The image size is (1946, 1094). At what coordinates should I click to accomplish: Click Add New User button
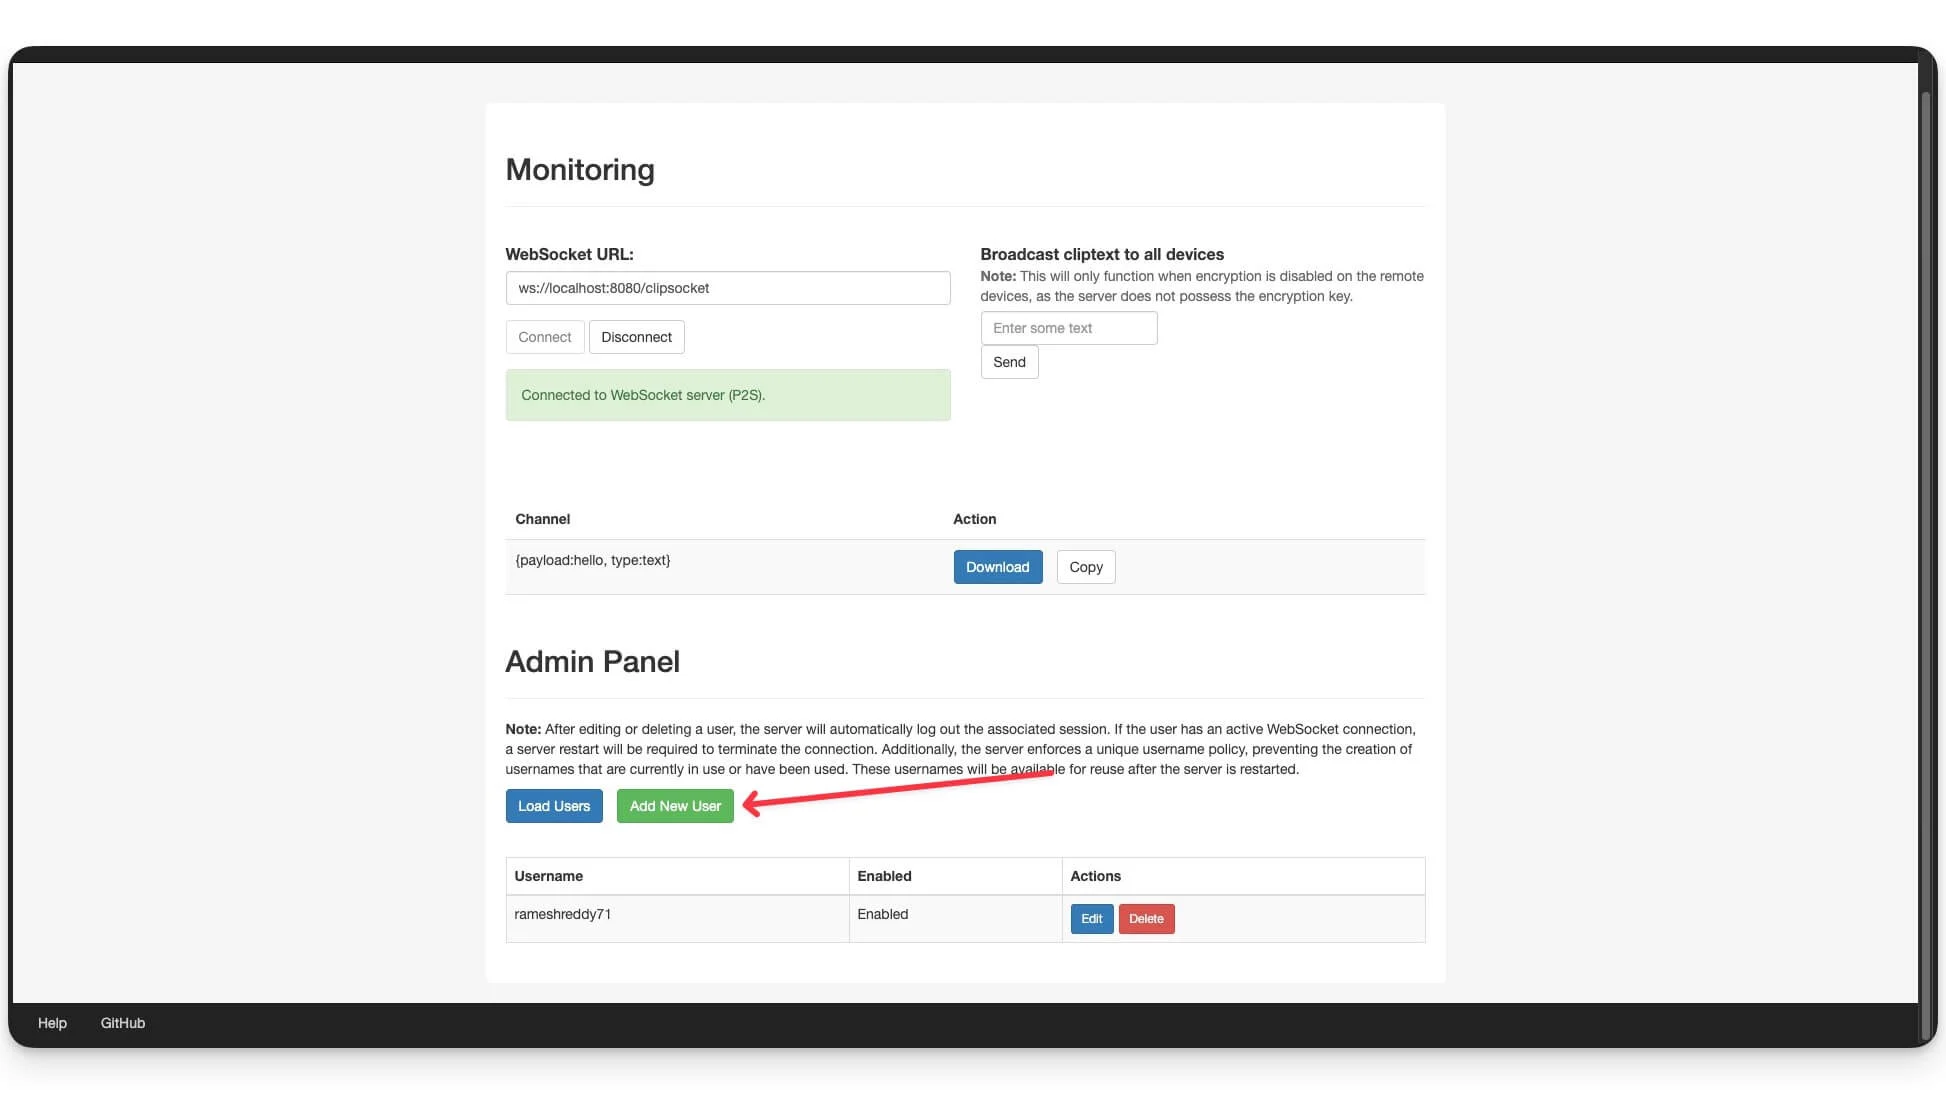(675, 806)
